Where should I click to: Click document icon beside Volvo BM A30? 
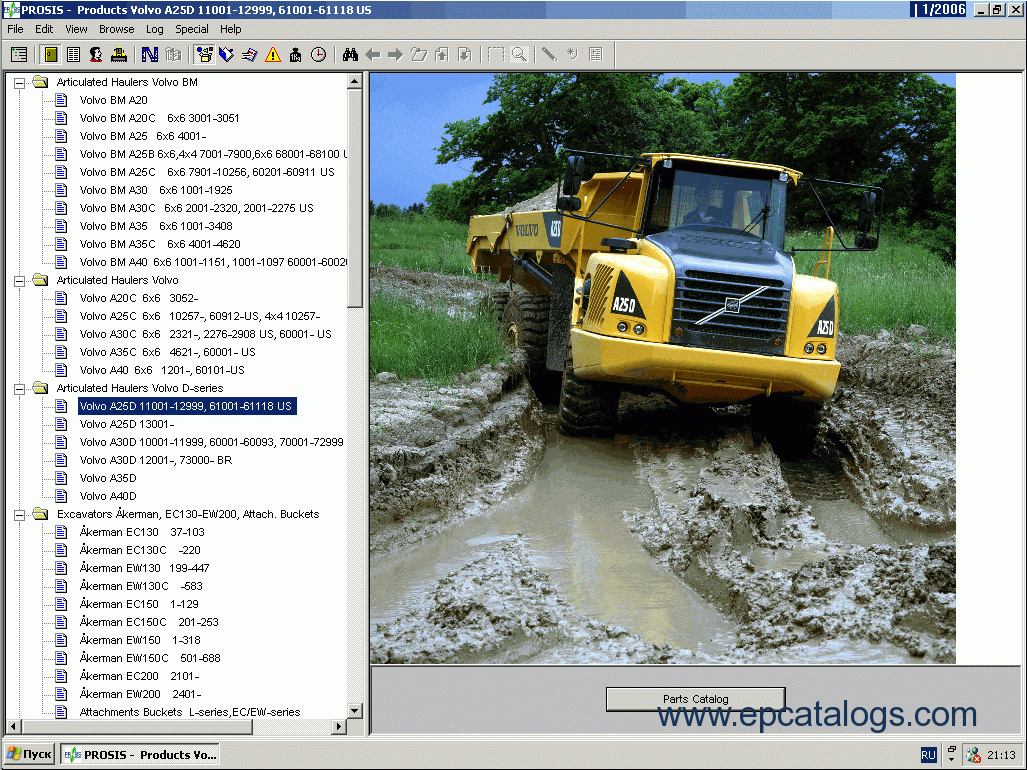tap(61, 190)
